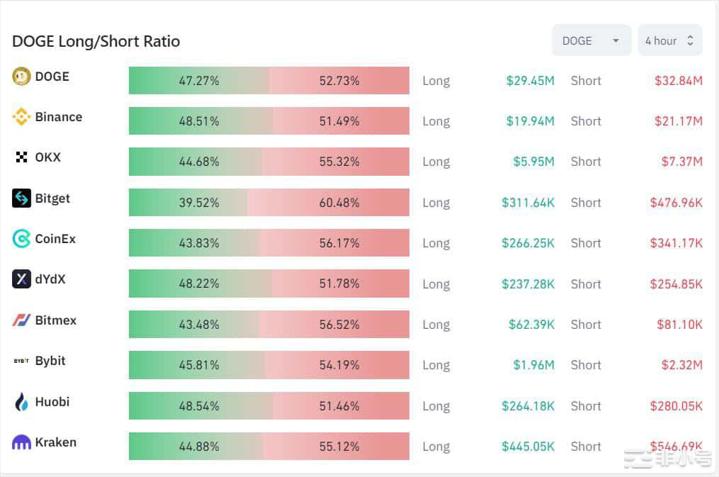719x477 pixels.
Task: Click the DOGE Long/Short Ratio heading
Action: [96, 42]
